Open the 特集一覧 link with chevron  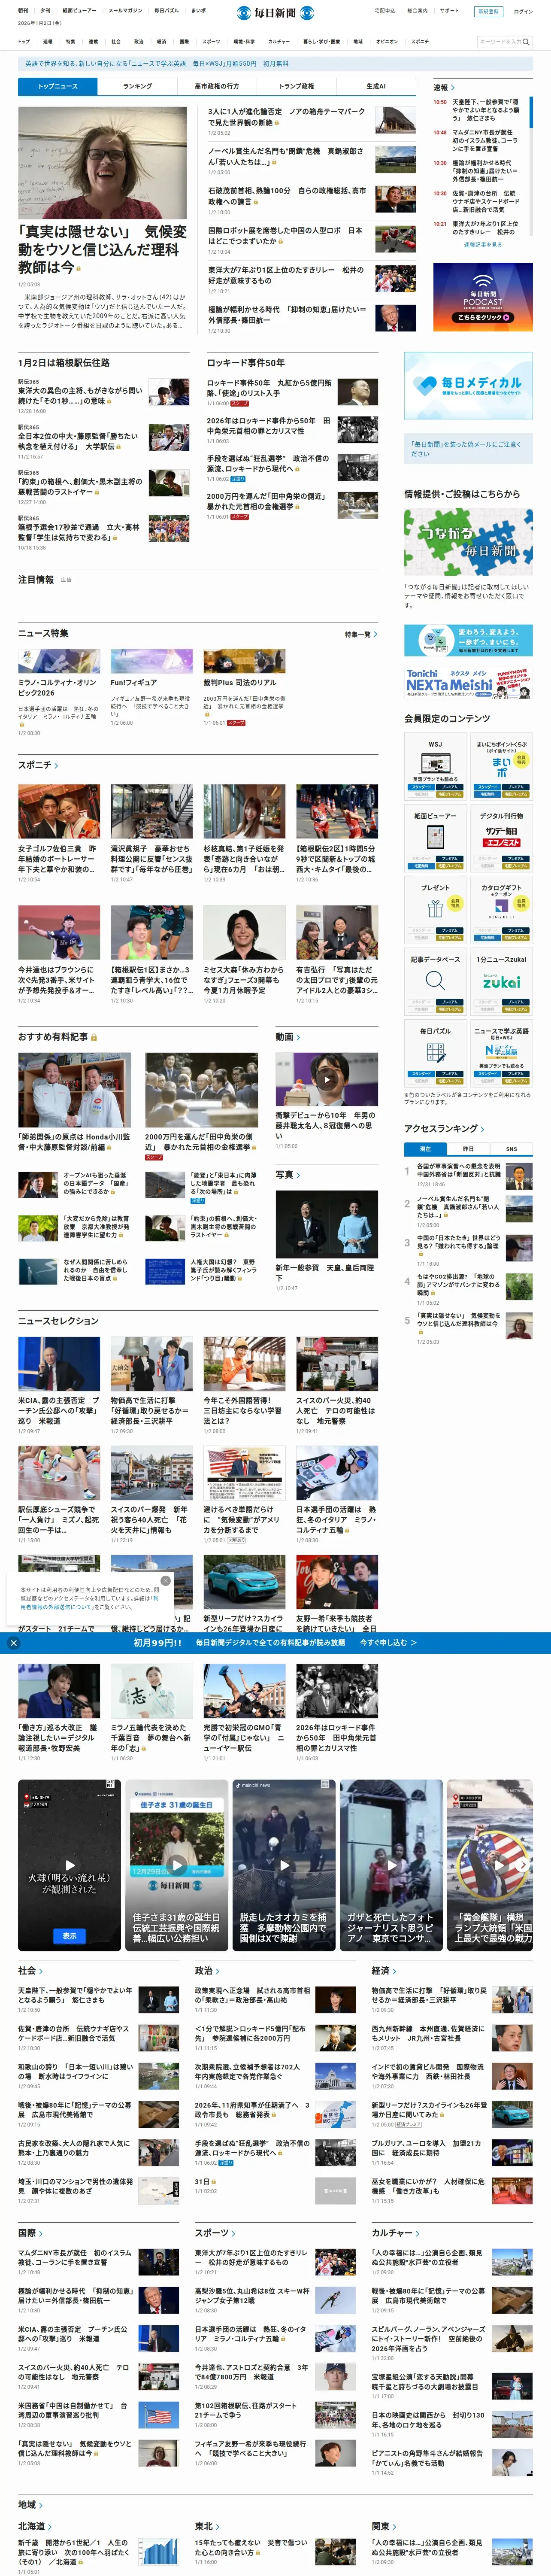pos(361,634)
